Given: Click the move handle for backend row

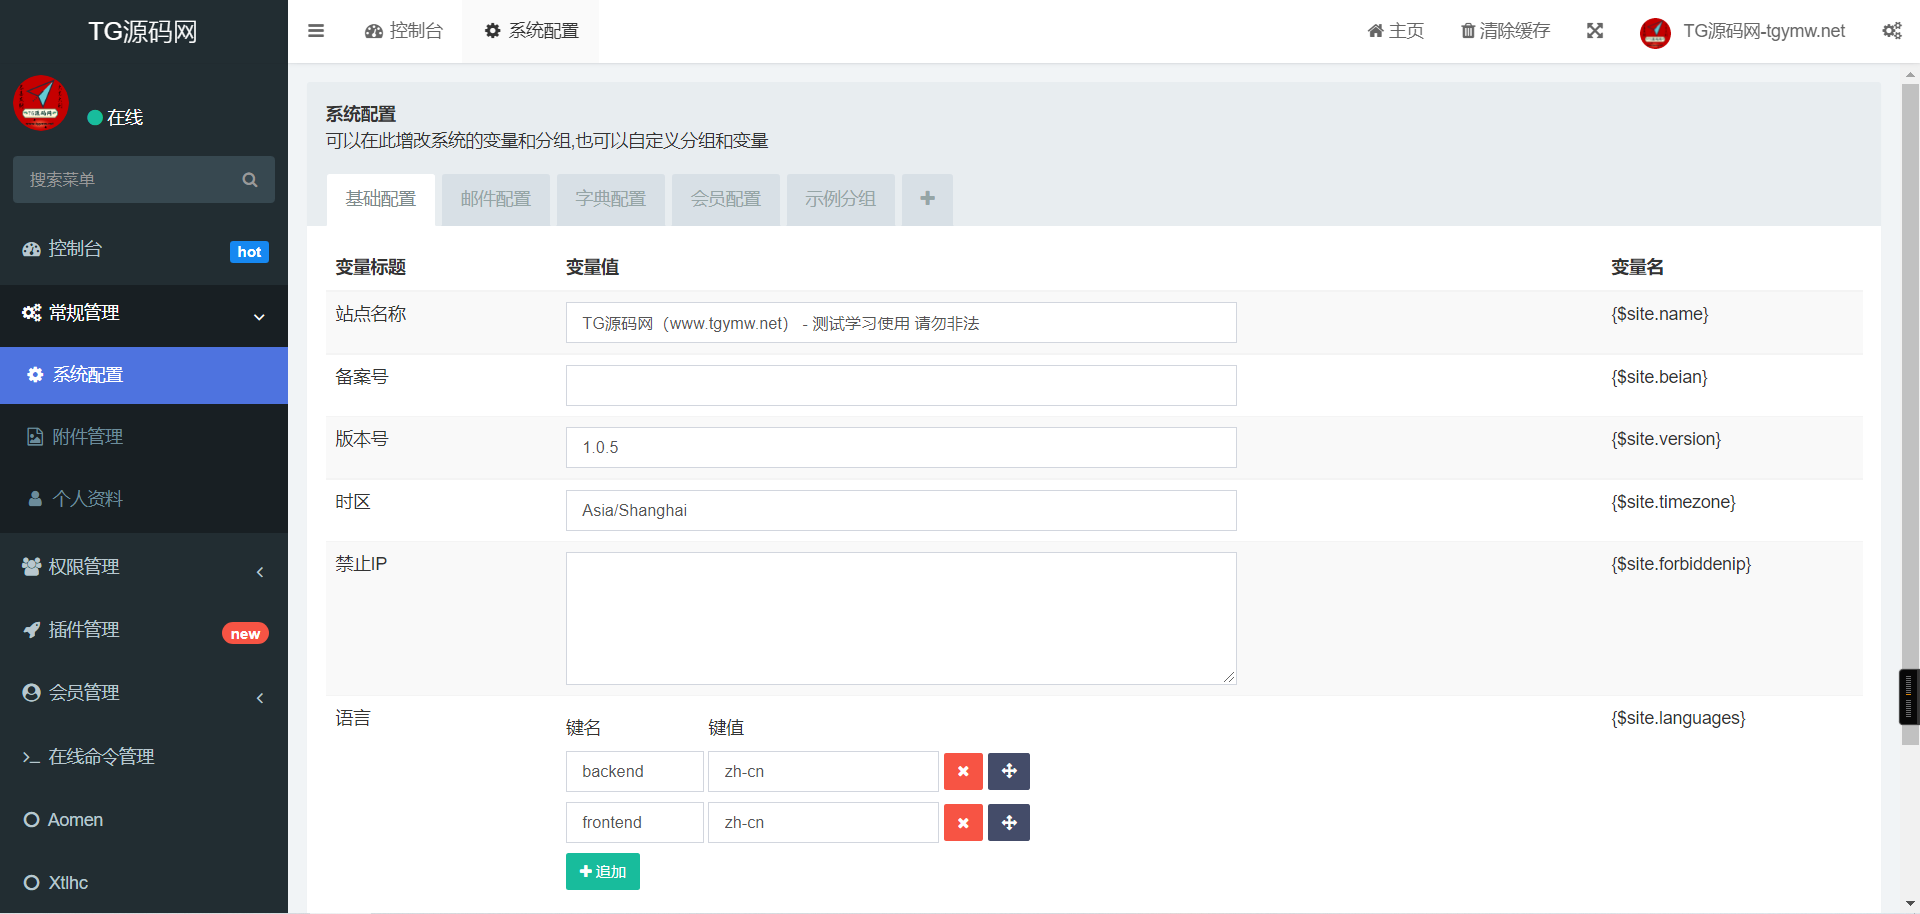Looking at the screenshot, I should (1009, 772).
